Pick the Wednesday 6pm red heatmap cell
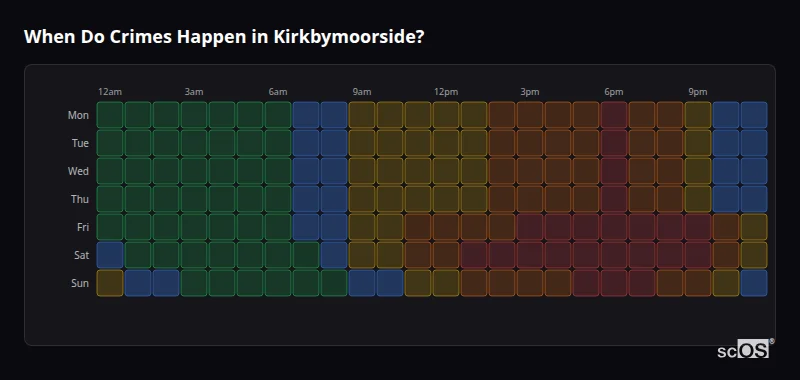The width and height of the screenshot is (800, 380). (x=614, y=171)
